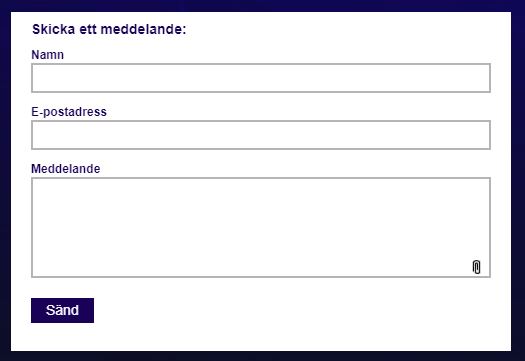Image resolution: width=525 pixels, height=361 pixels.
Task: Click inside the Namn input field
Action: [x=261, y=78]
